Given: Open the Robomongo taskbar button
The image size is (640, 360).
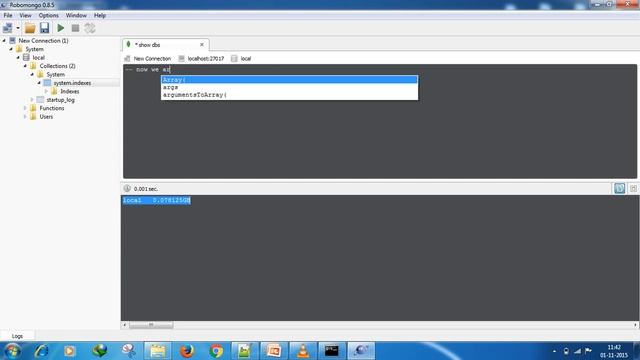Looking at the screenshot, I should tap(361, 351).
